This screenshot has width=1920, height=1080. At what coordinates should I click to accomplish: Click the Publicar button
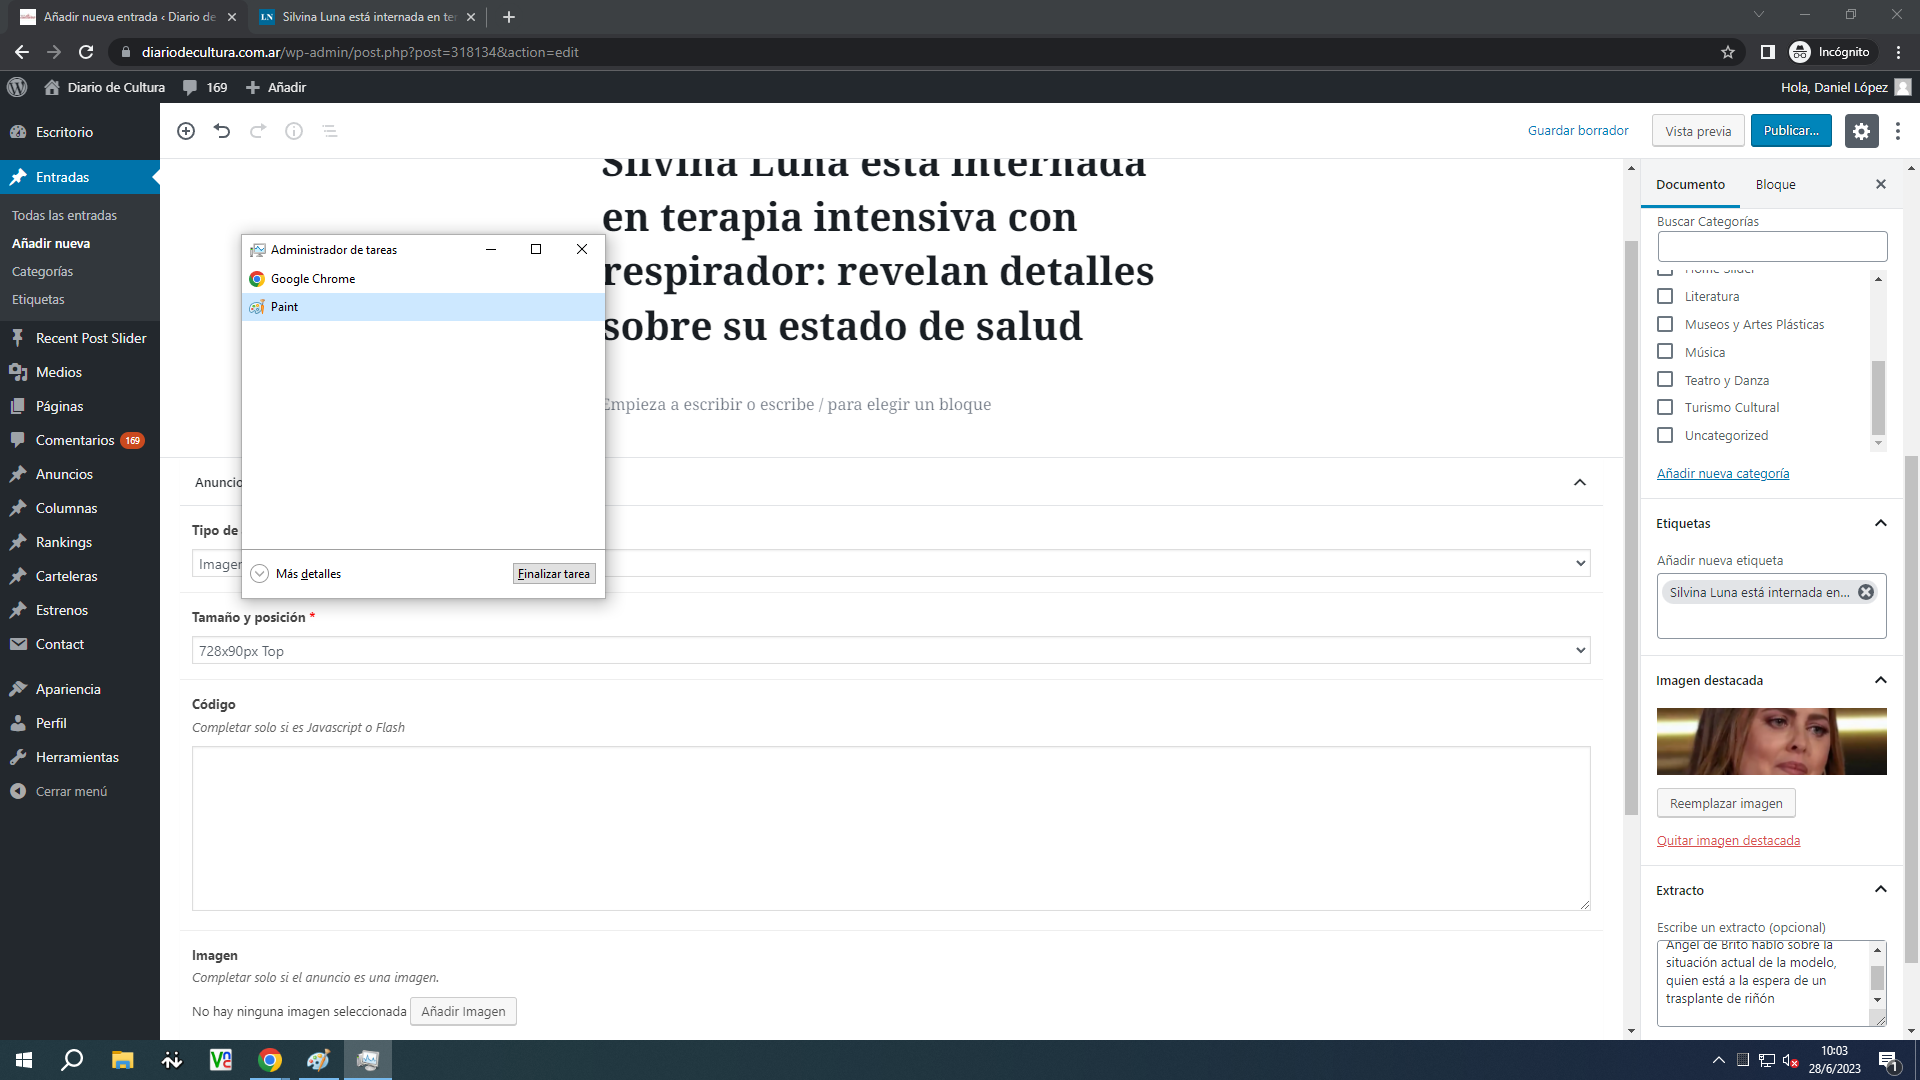click(x=1791, y=131)
